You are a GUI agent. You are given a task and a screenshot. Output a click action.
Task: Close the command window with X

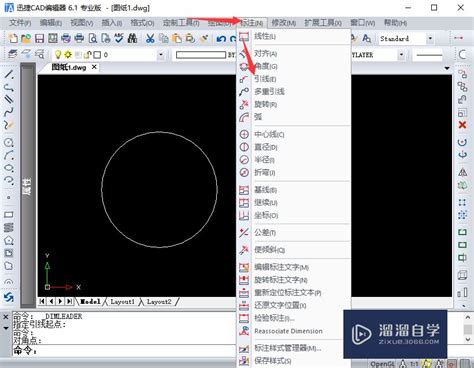6,317
